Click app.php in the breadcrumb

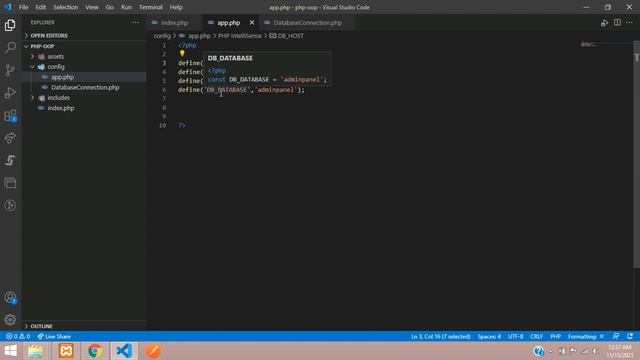[199, 36]
